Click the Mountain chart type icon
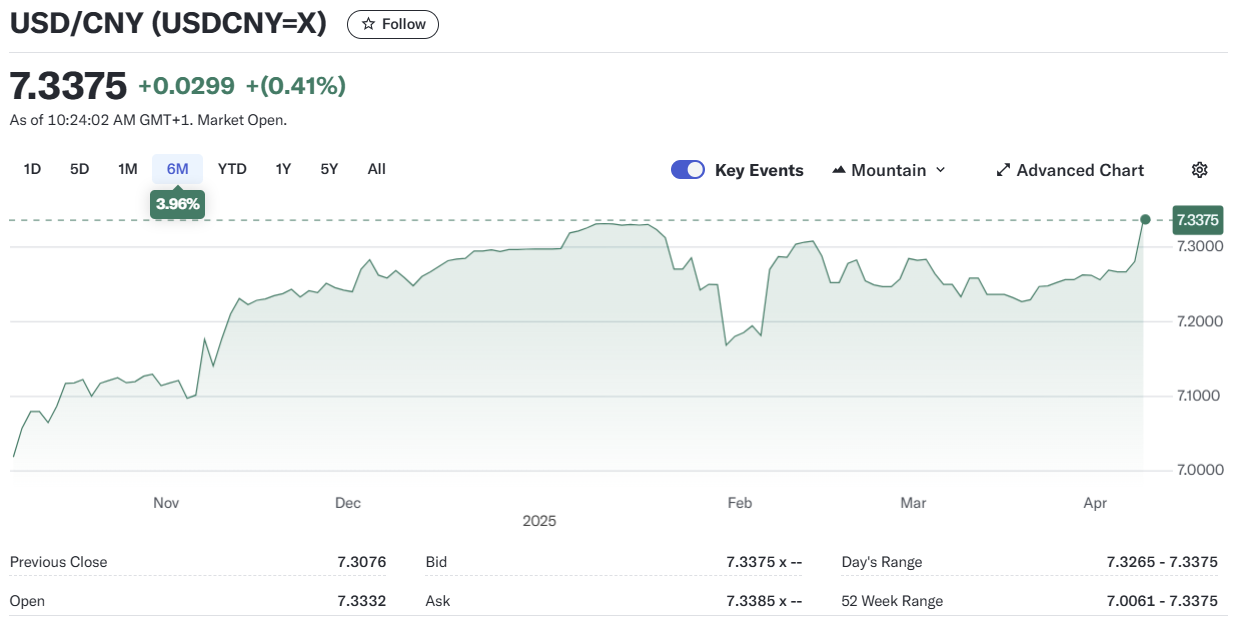The height and width of the screenshot is (628, 1237). (x=839, y=171)
